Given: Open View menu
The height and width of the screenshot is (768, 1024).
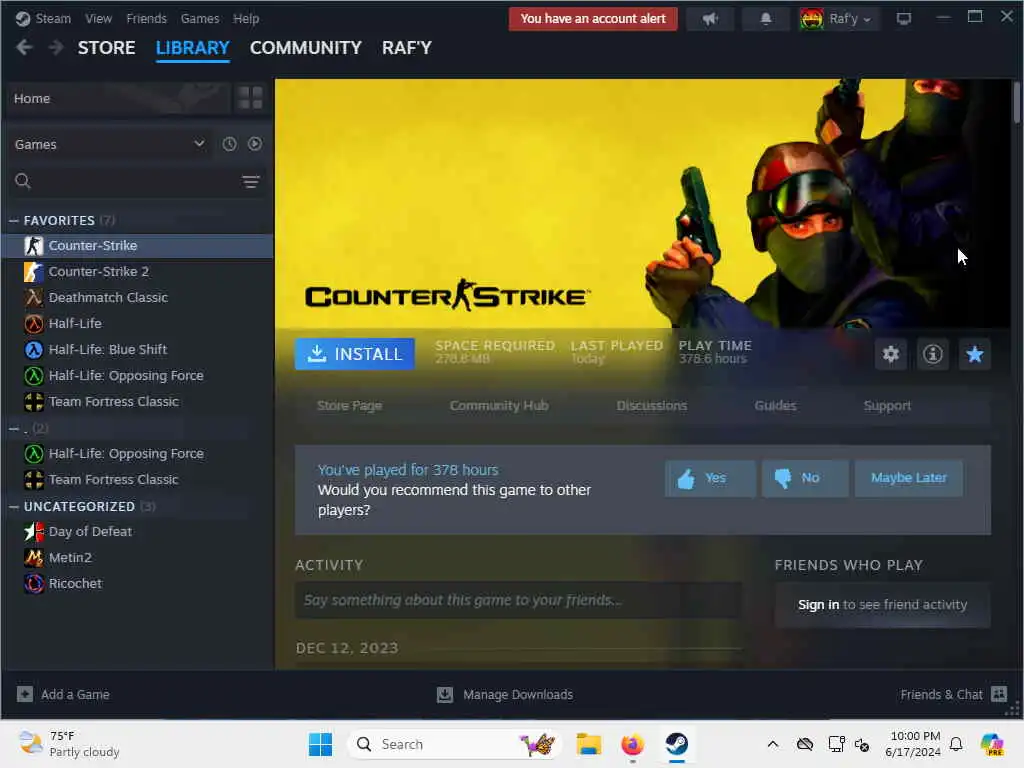Looking at the screenshot, I should [x=99, y=19].
